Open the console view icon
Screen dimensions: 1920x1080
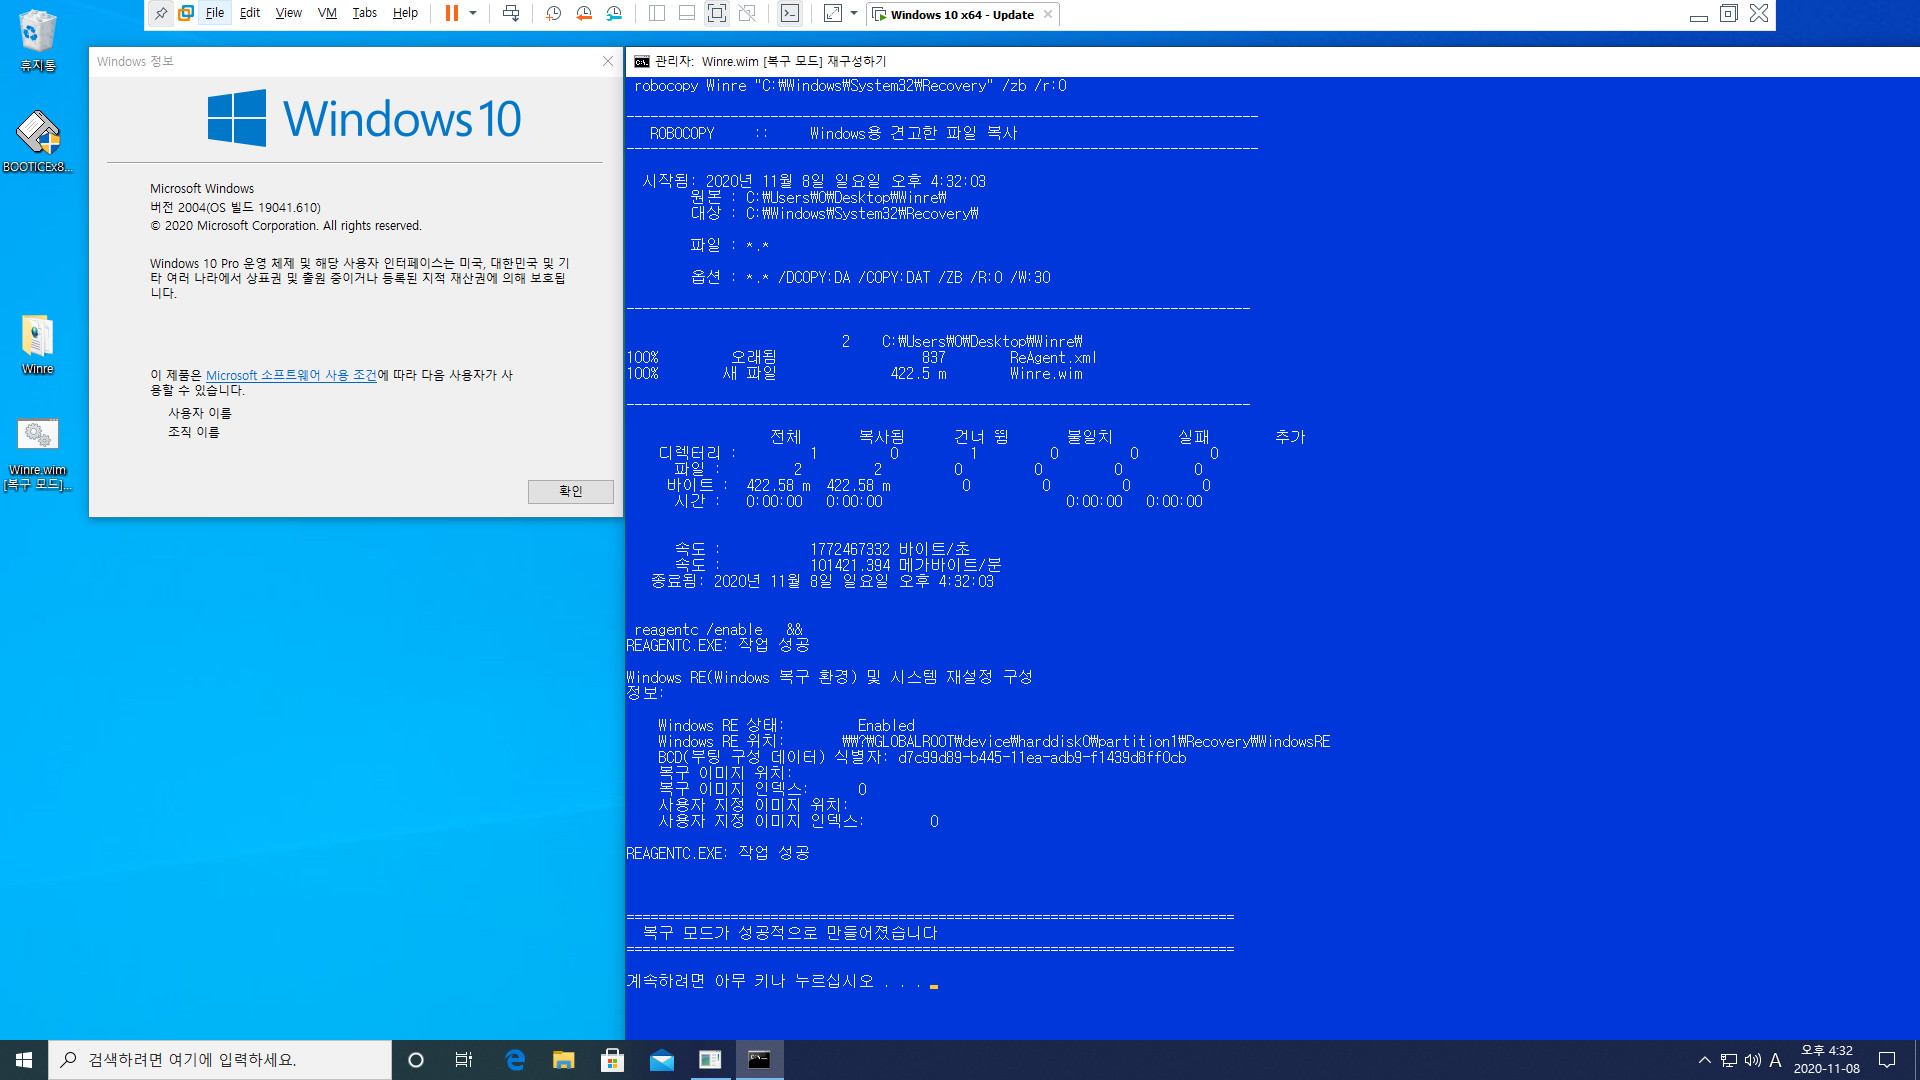pyautogui.click(x=790, y=14)
